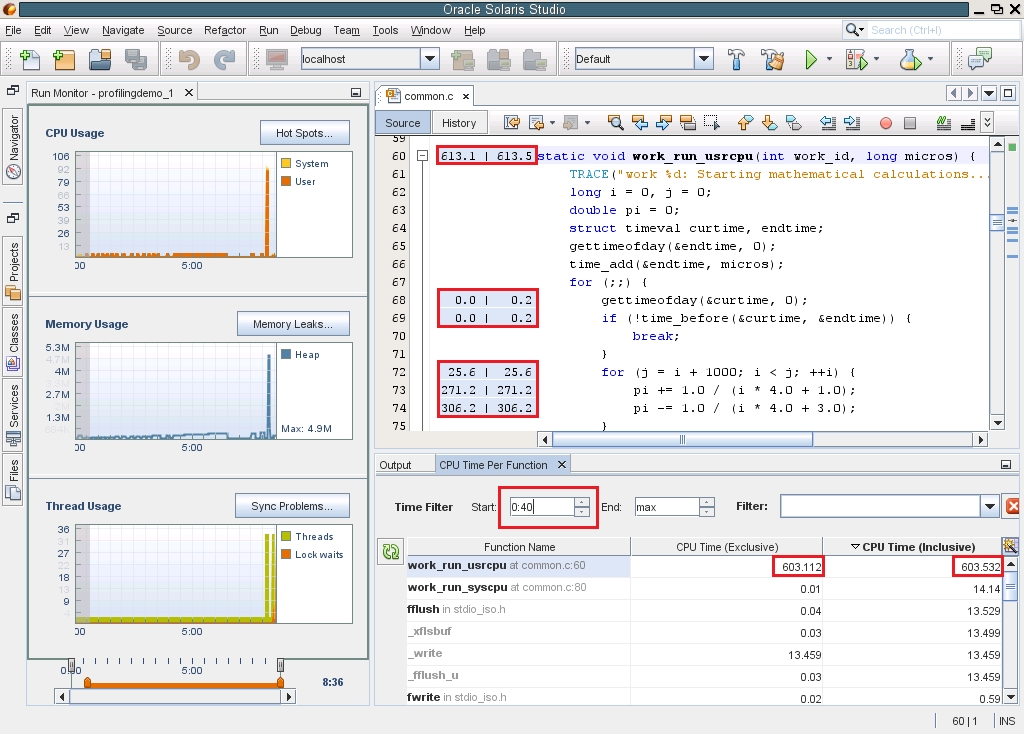Click the timeline start slider handle
This screenshot has width=1024, height=734.
click(x=71, y=665)
